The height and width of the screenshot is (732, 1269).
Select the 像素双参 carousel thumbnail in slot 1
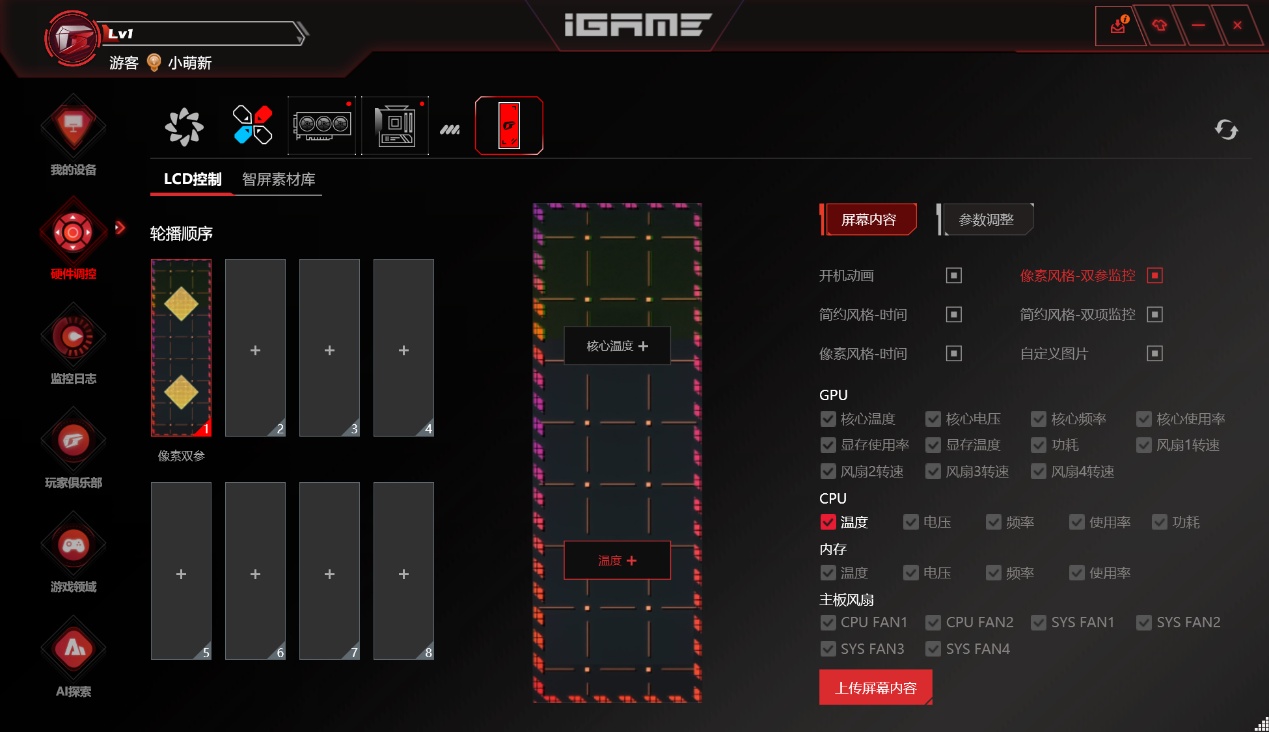point(181,348)
